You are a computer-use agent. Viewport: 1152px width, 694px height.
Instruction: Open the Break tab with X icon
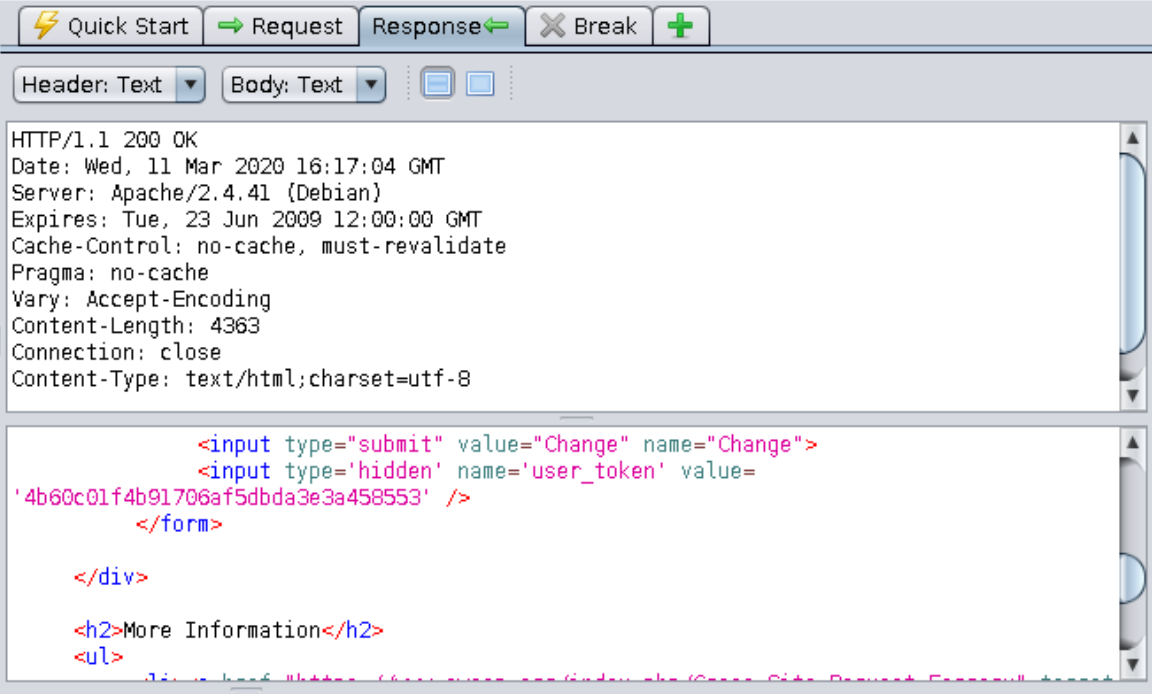click(x=589, y=26)
